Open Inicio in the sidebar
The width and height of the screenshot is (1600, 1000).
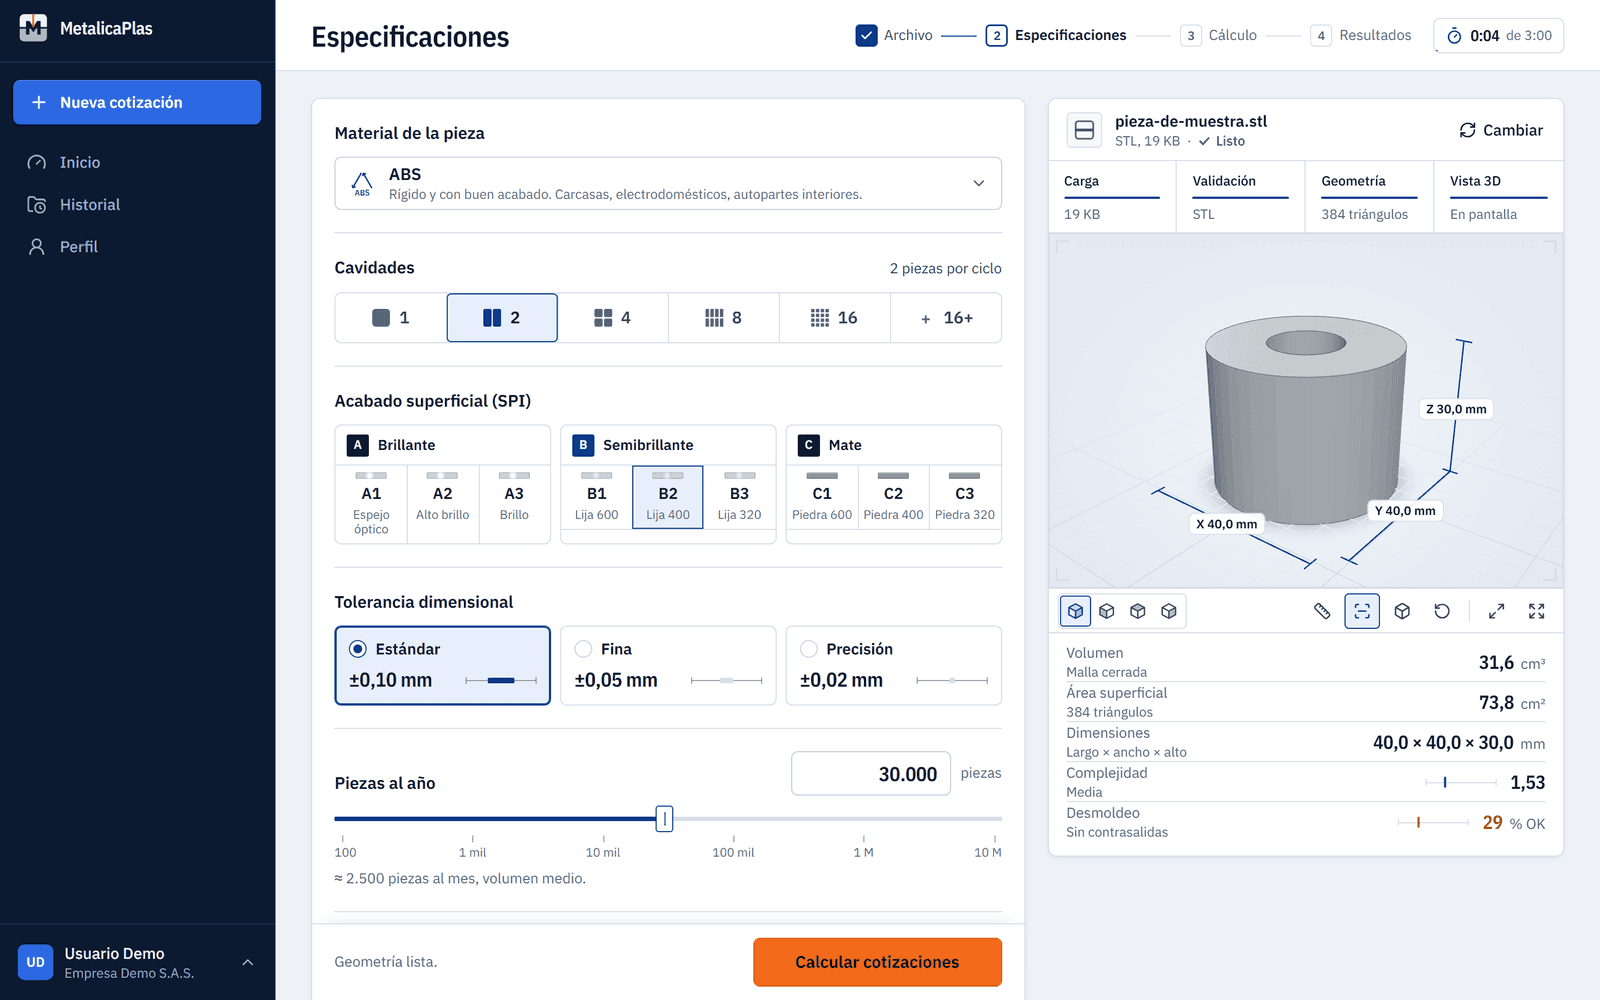pyautogui.click(x=137, y=162)
